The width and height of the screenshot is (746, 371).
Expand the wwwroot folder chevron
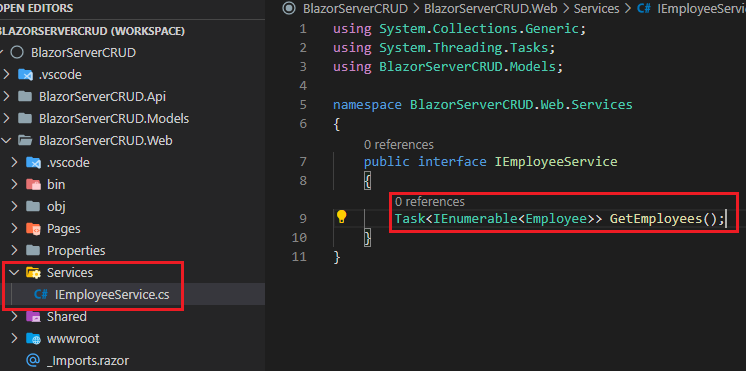coord(14,339)
